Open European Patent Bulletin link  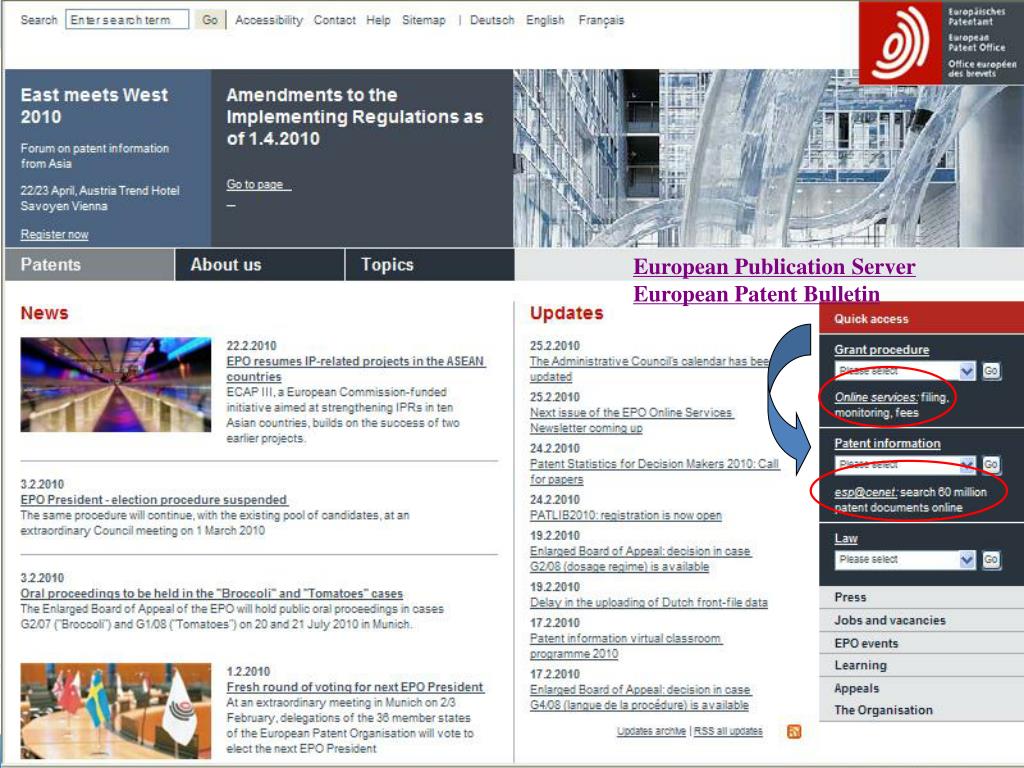tap(756, 294)
